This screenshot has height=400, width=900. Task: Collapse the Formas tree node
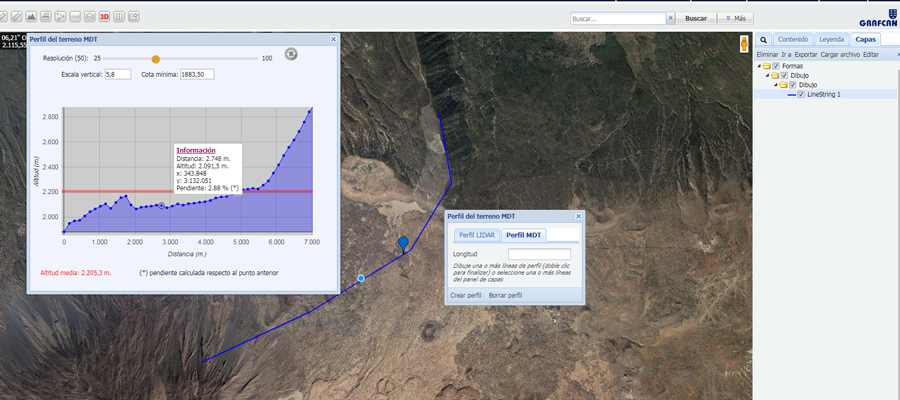pos(759,66)
